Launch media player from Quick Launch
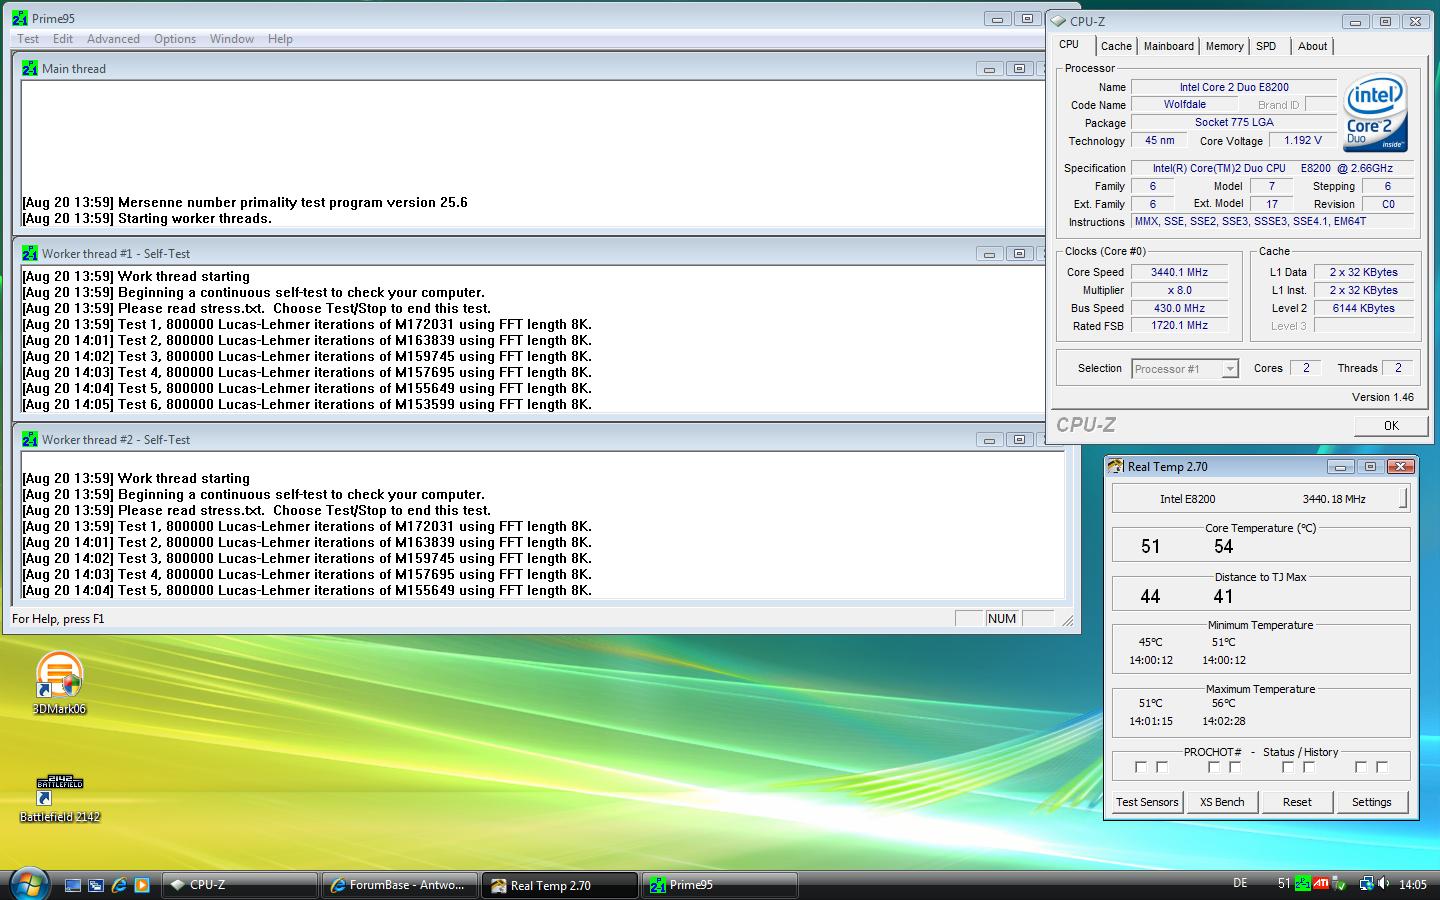The width and height of the screenshot is (1440, 900). click(x=142, y=885)
